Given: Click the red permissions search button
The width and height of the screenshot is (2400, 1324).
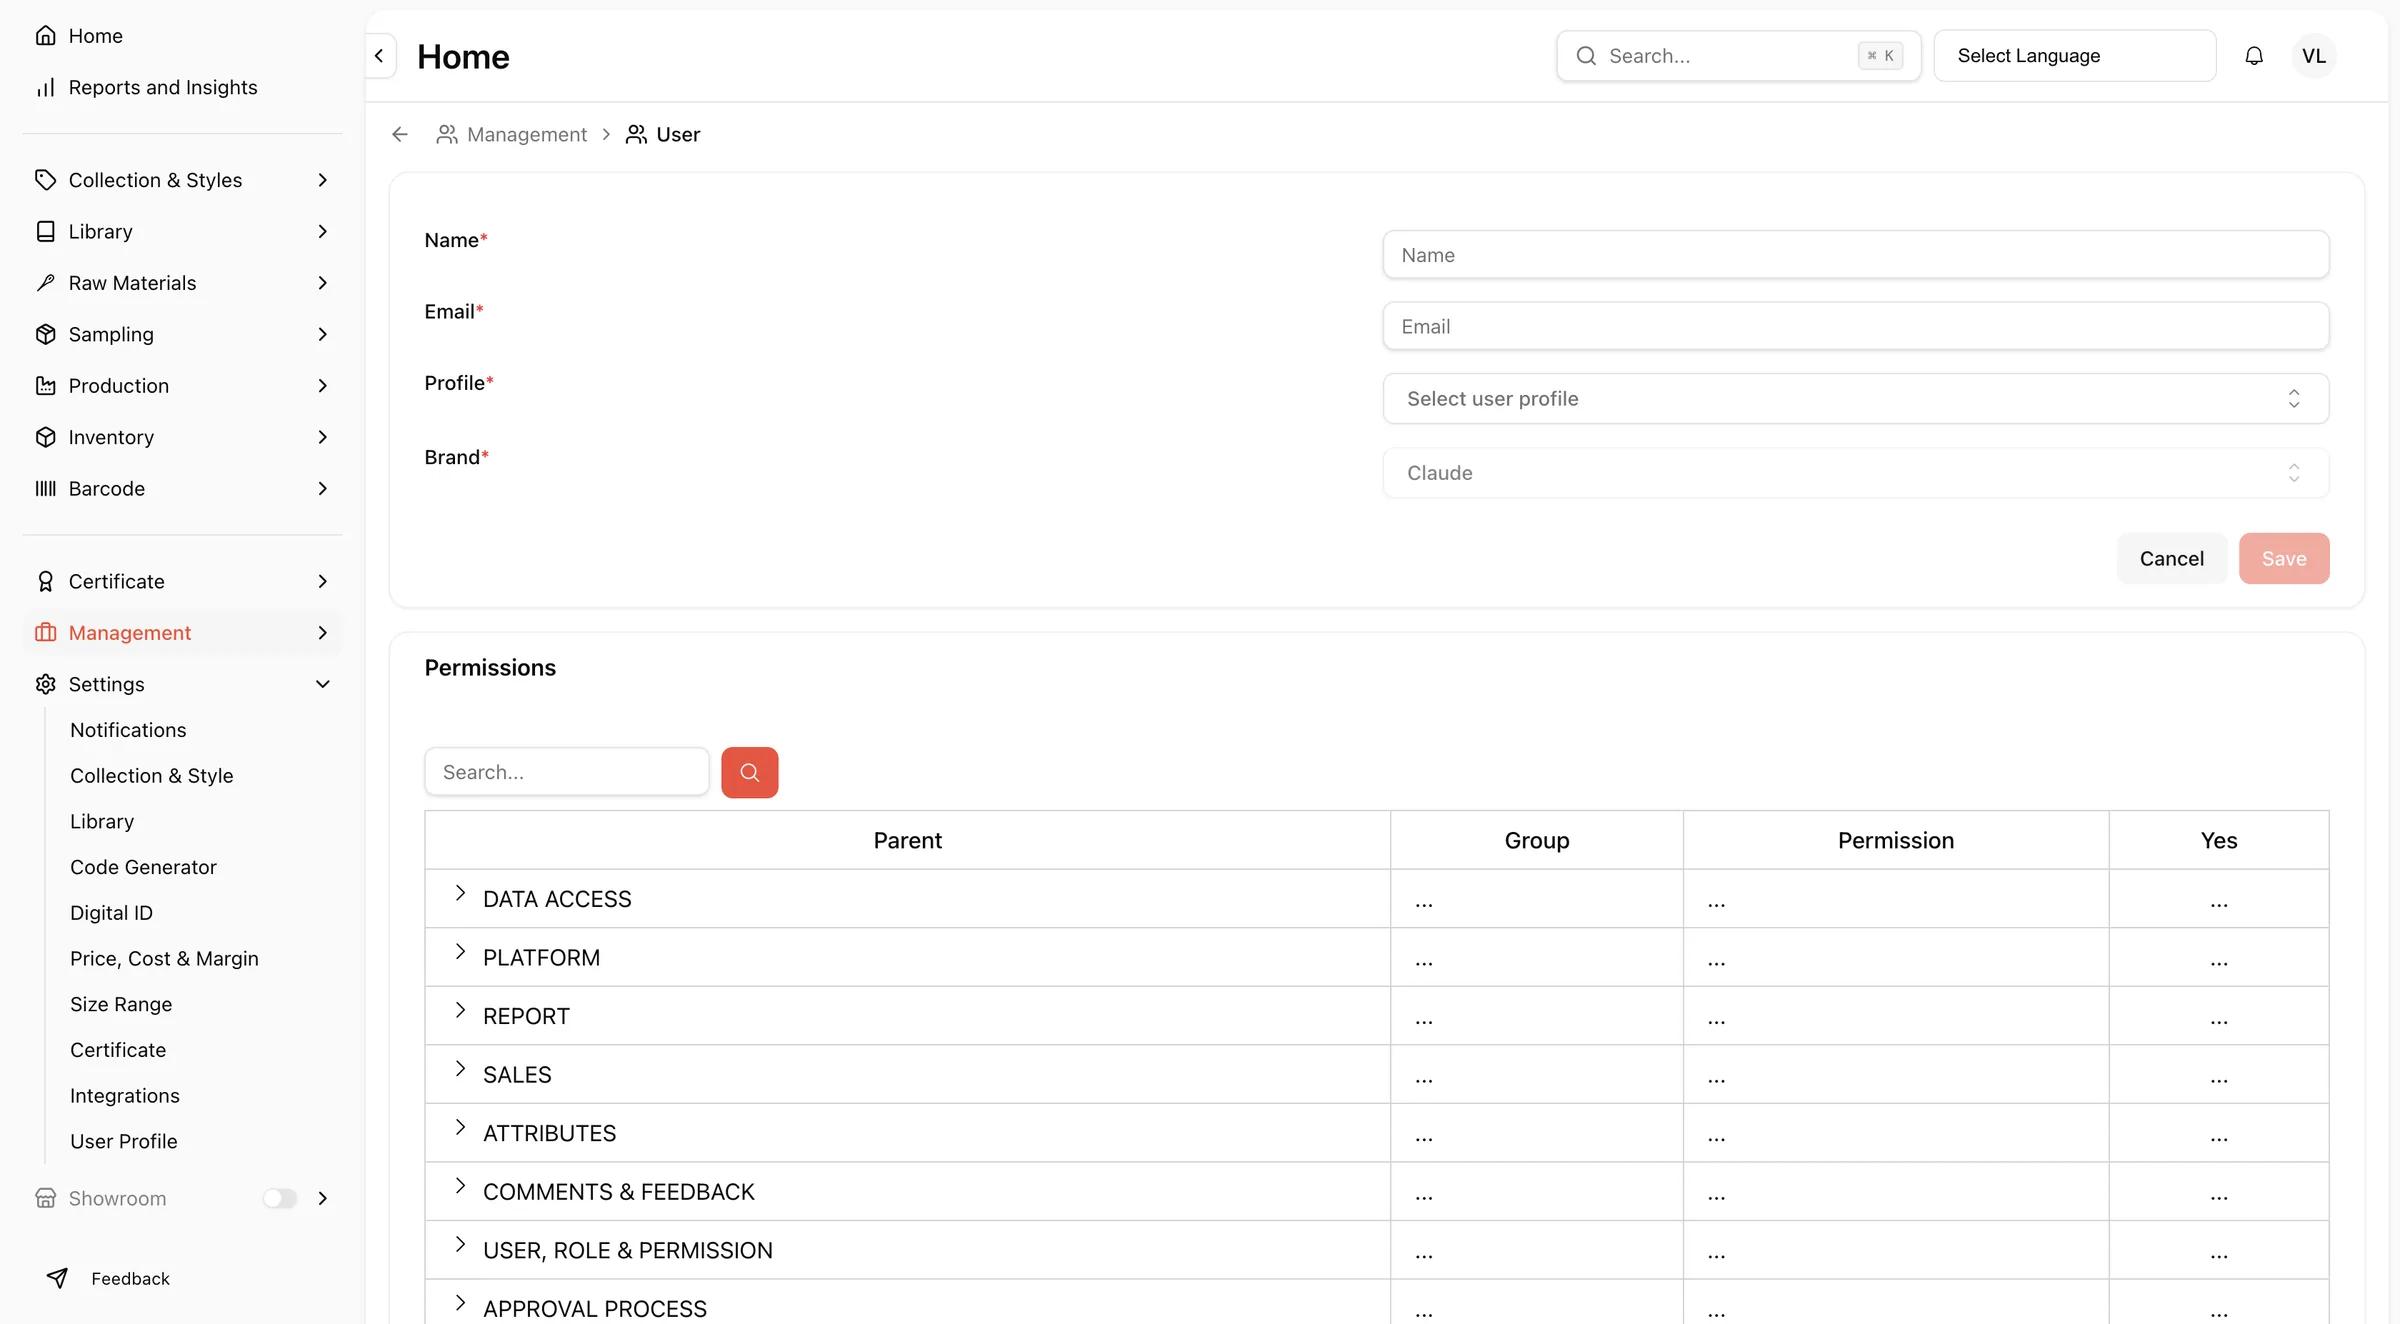Looking at the screenshot, I should (x=750, y=772).
